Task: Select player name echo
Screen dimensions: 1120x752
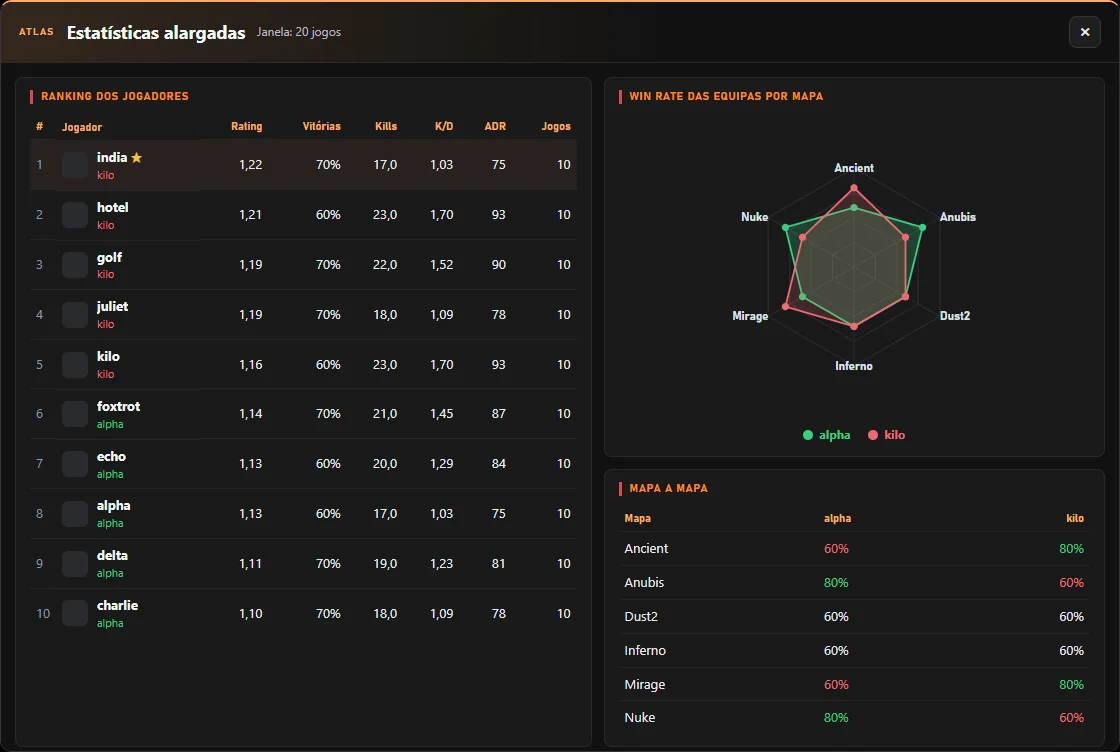Action: tap(111, 456)
